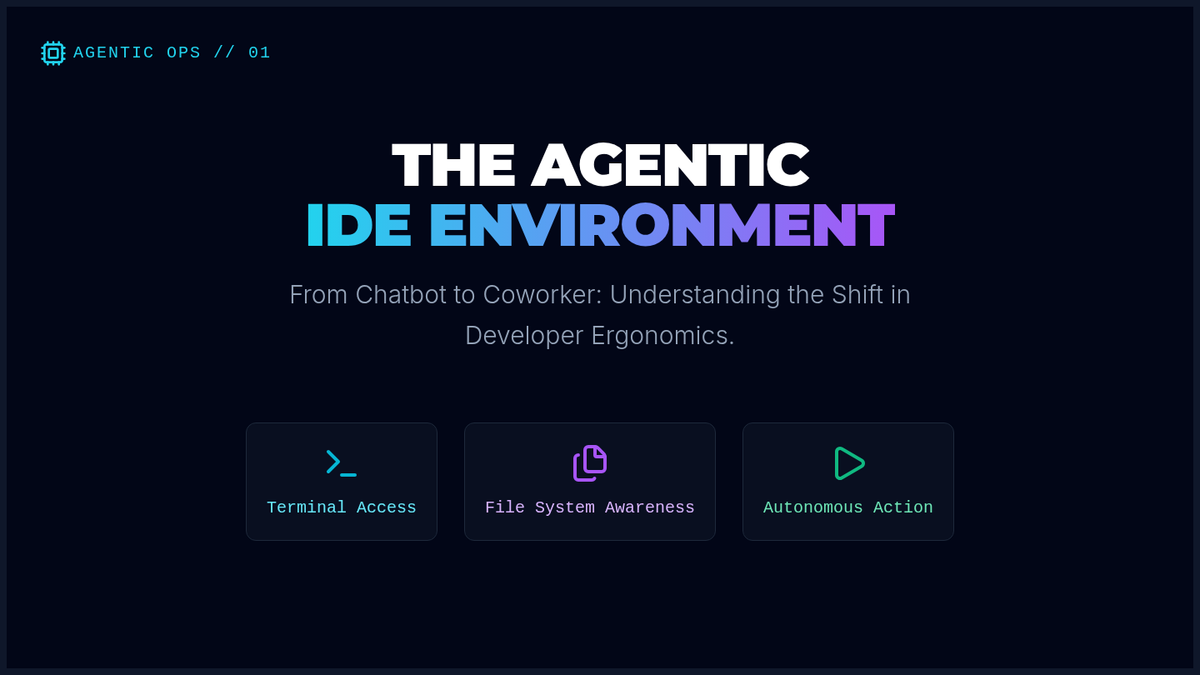Click the word 'Awareness' in the middle card

pos(650,508)
